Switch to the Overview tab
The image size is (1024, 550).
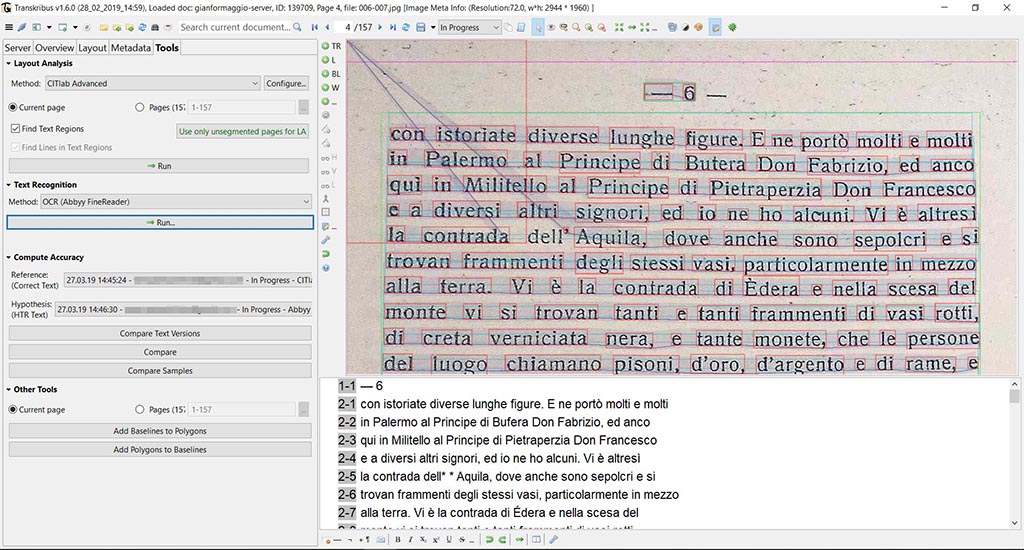pos(54,48)
